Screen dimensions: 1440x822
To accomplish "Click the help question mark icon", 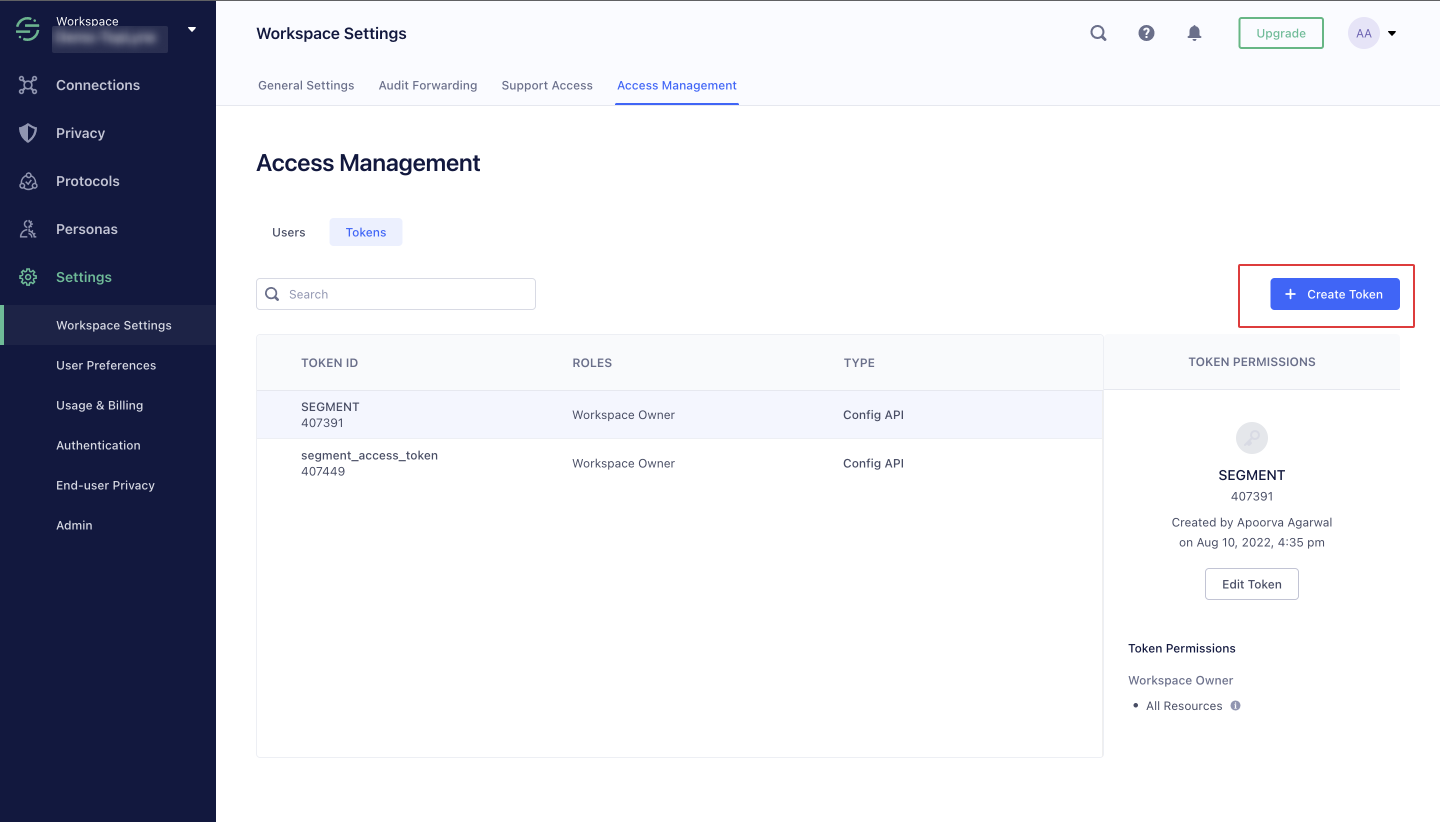I will [x=1147, y=33].
